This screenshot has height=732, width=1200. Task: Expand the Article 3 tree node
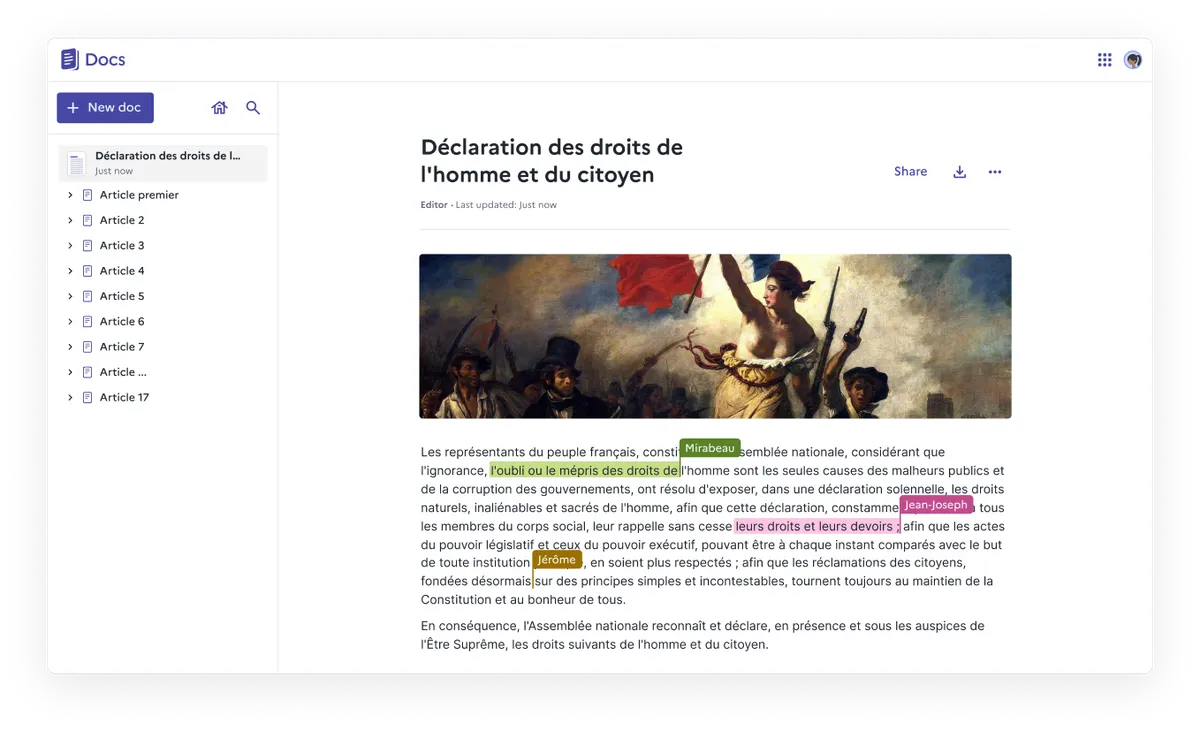[x=70, y=246]
